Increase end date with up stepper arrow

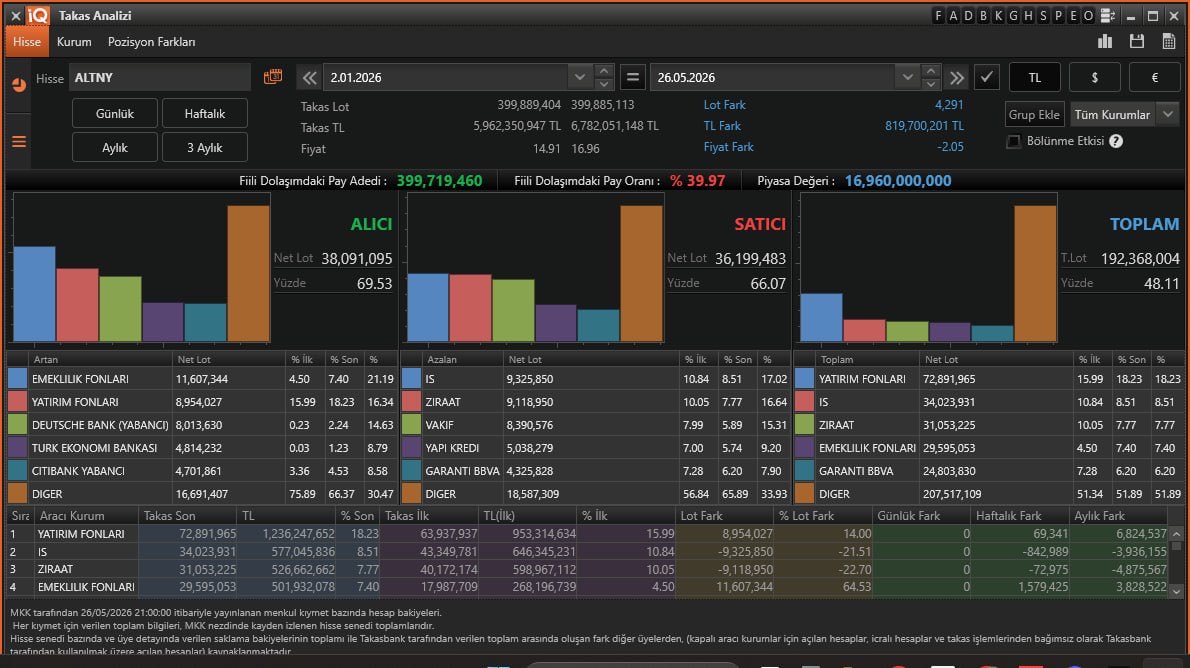click(x=931, y=71)
